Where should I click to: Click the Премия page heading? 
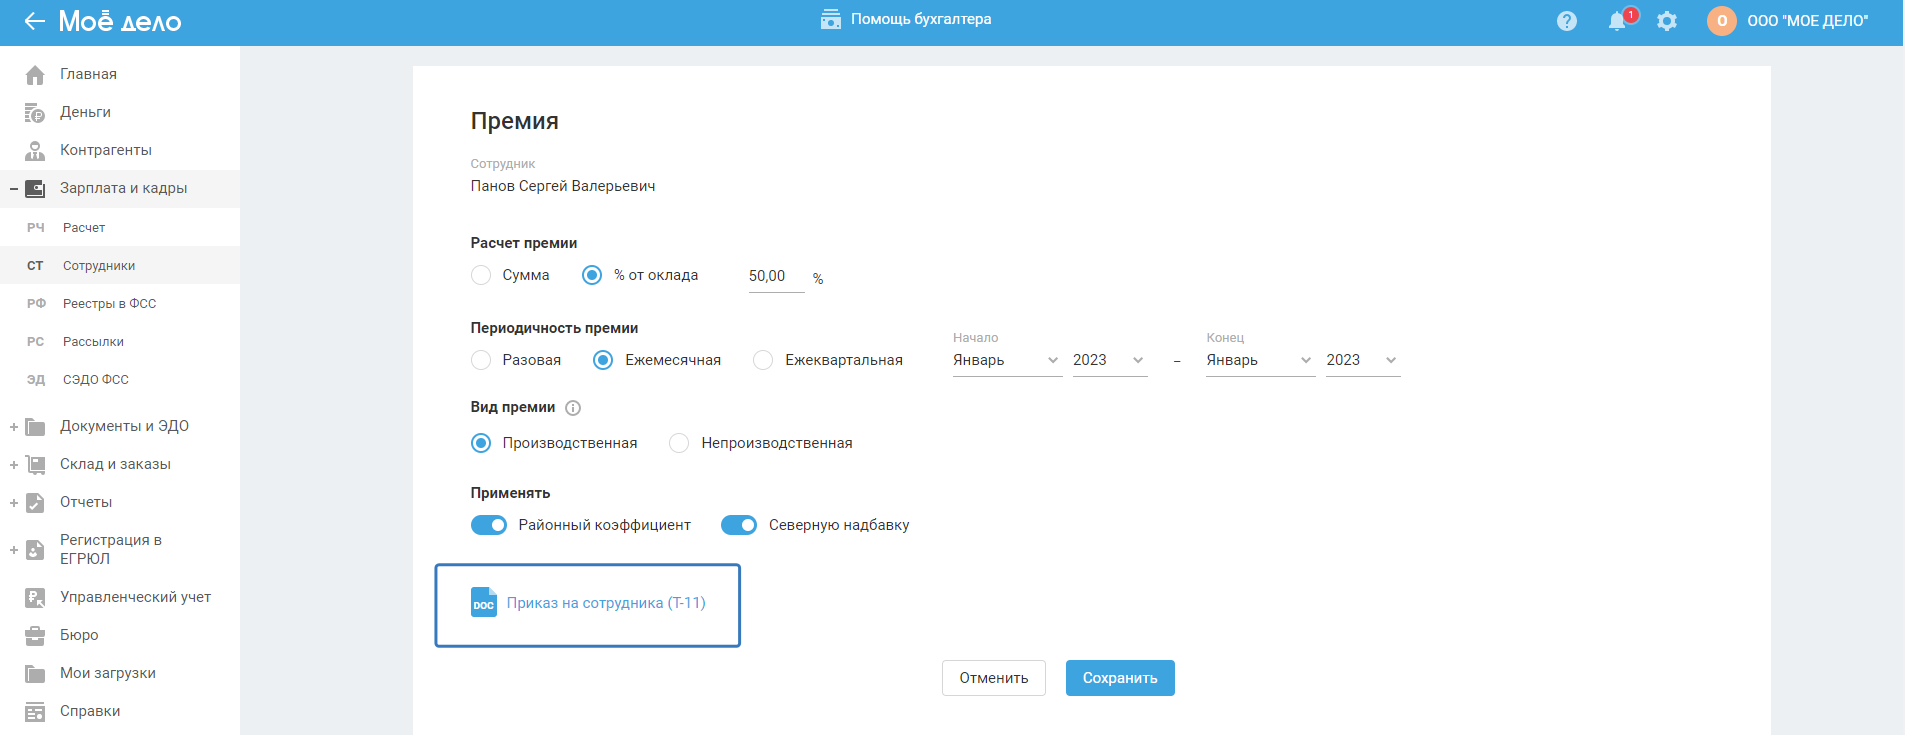[x=515, y=121]
